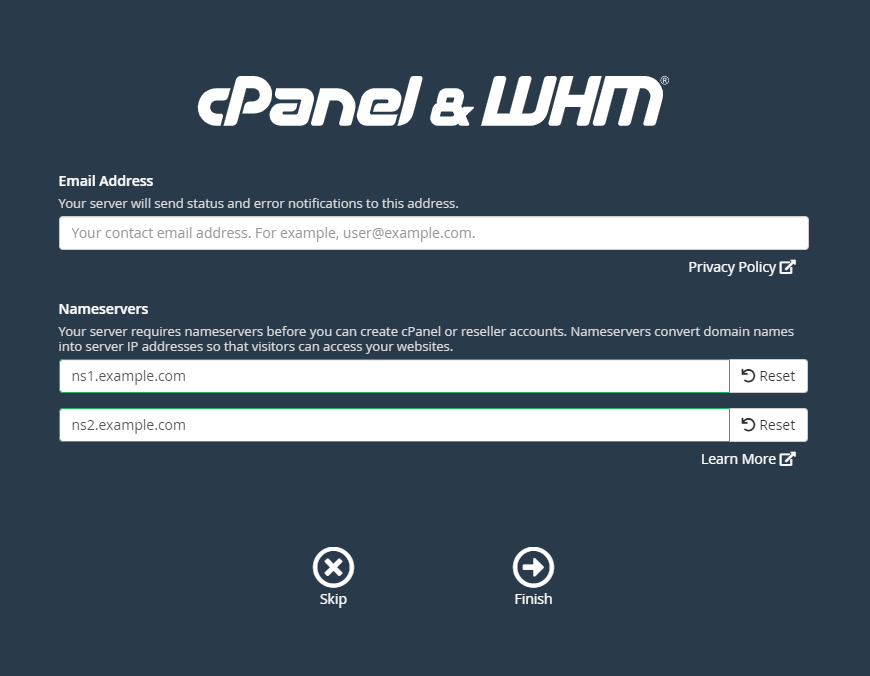Viewport: 870px width, 676px height.
Task: Click the external link icon beside Learn More
Action: 788,459
